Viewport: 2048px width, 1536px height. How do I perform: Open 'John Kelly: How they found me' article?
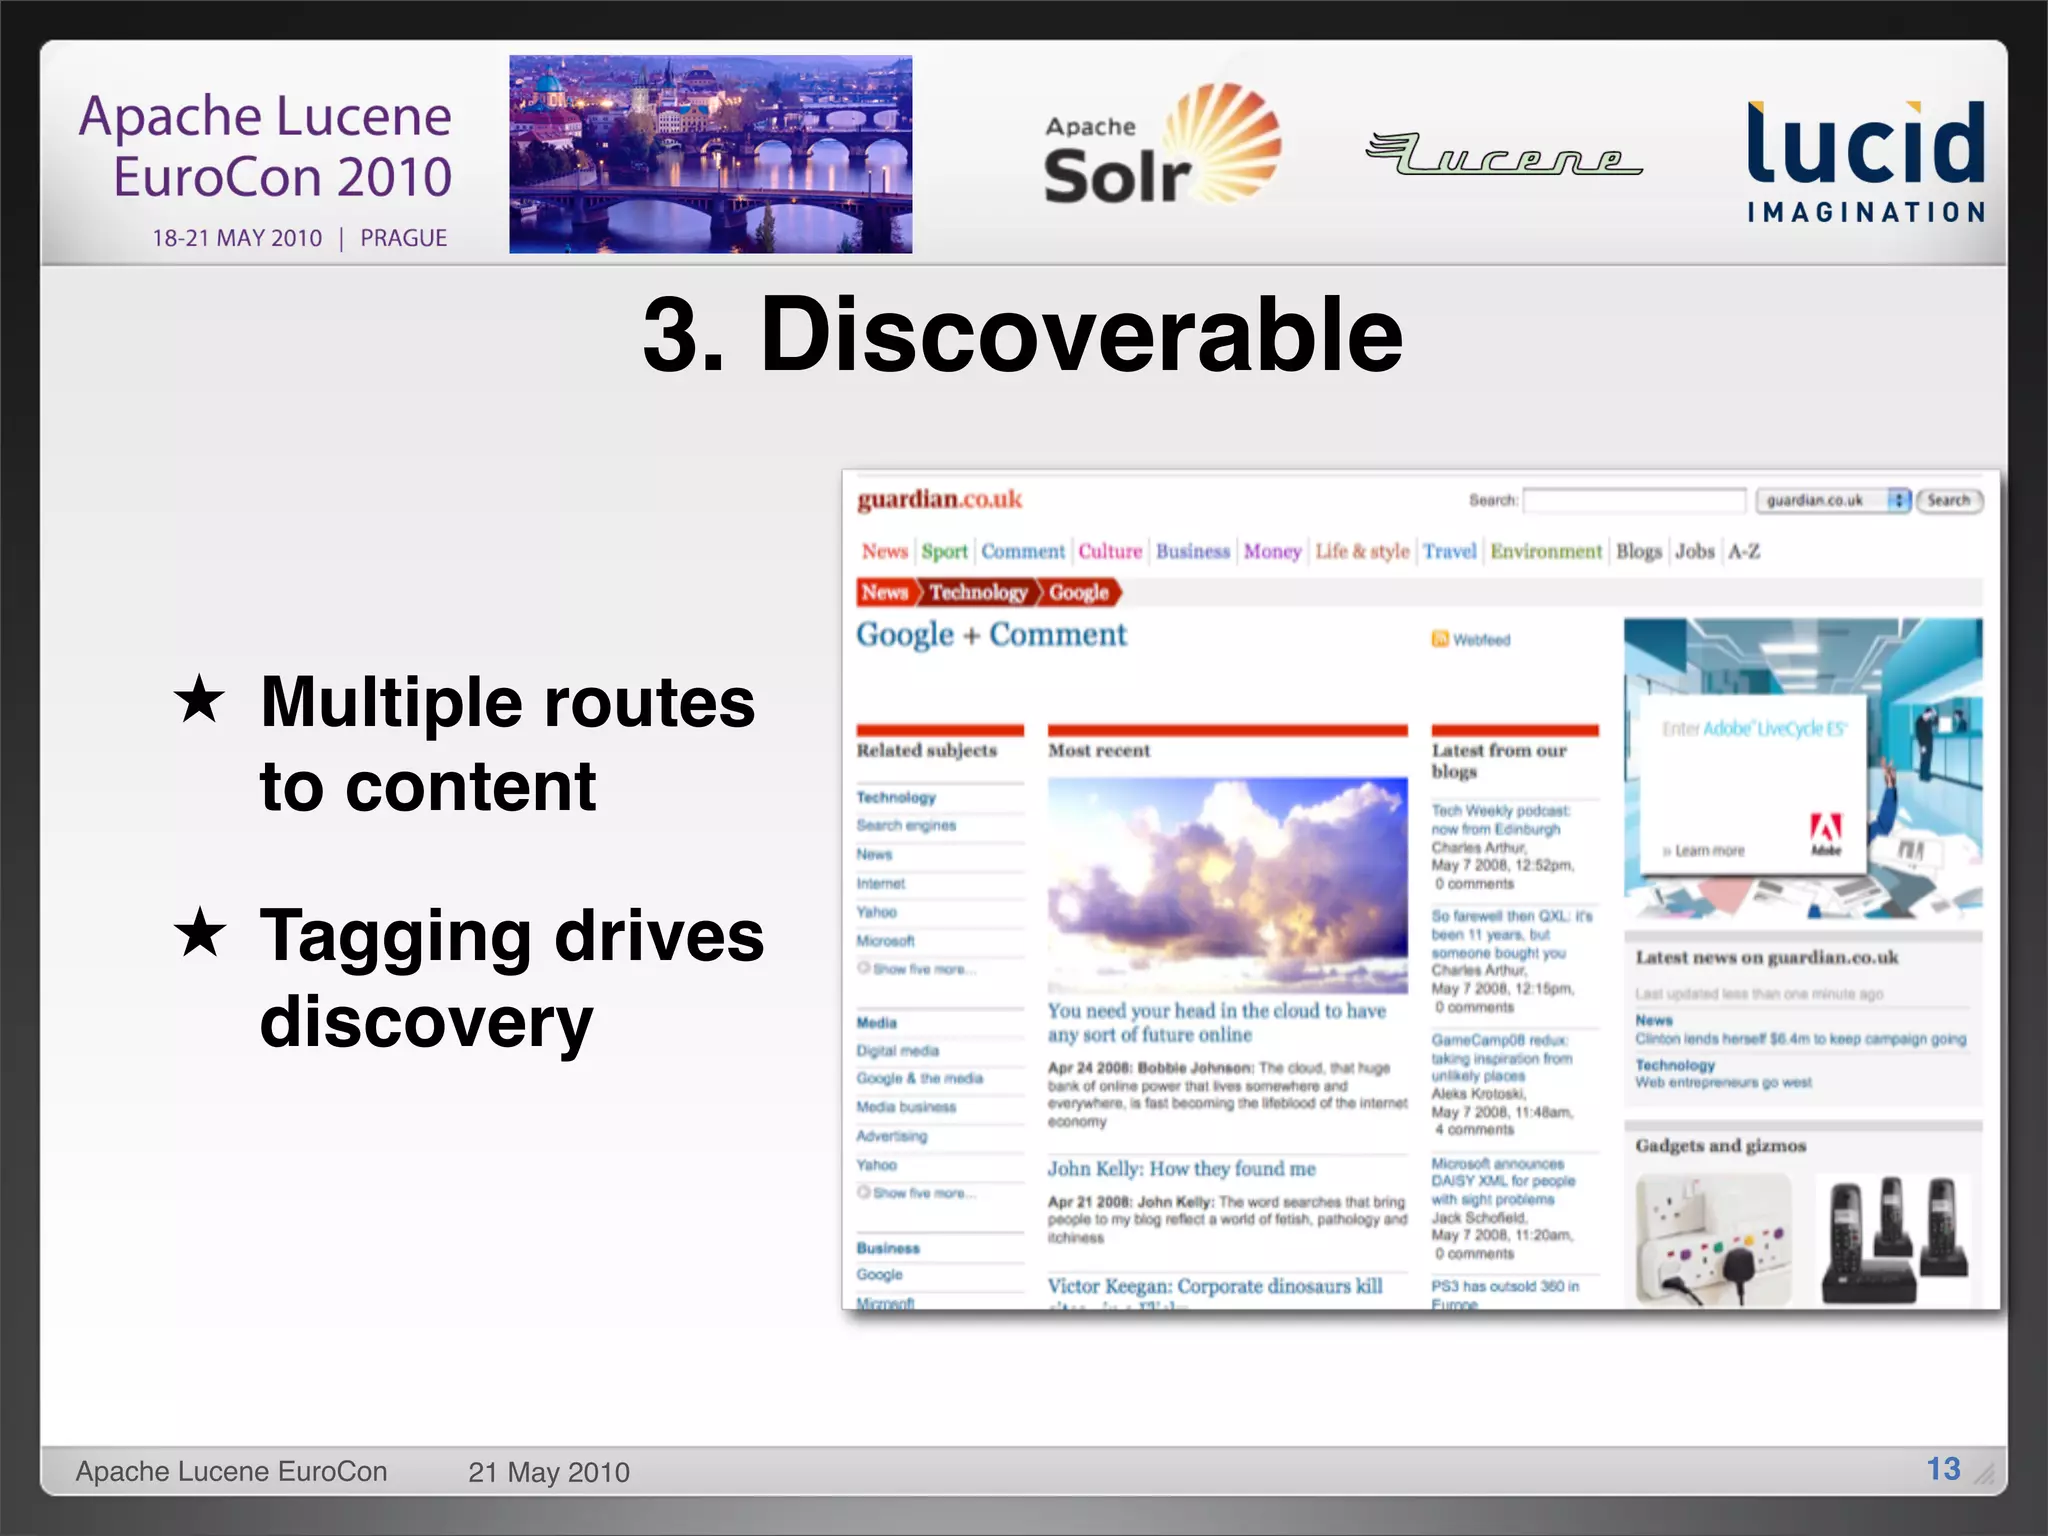1181,1169
